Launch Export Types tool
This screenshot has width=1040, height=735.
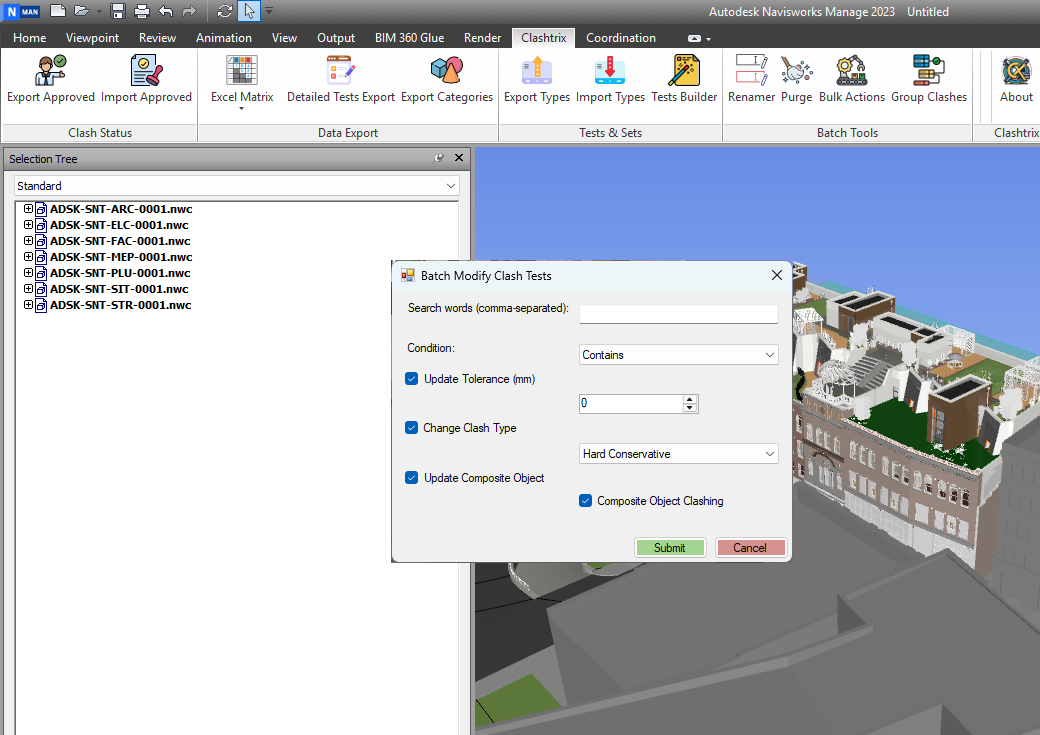[537, 80]
